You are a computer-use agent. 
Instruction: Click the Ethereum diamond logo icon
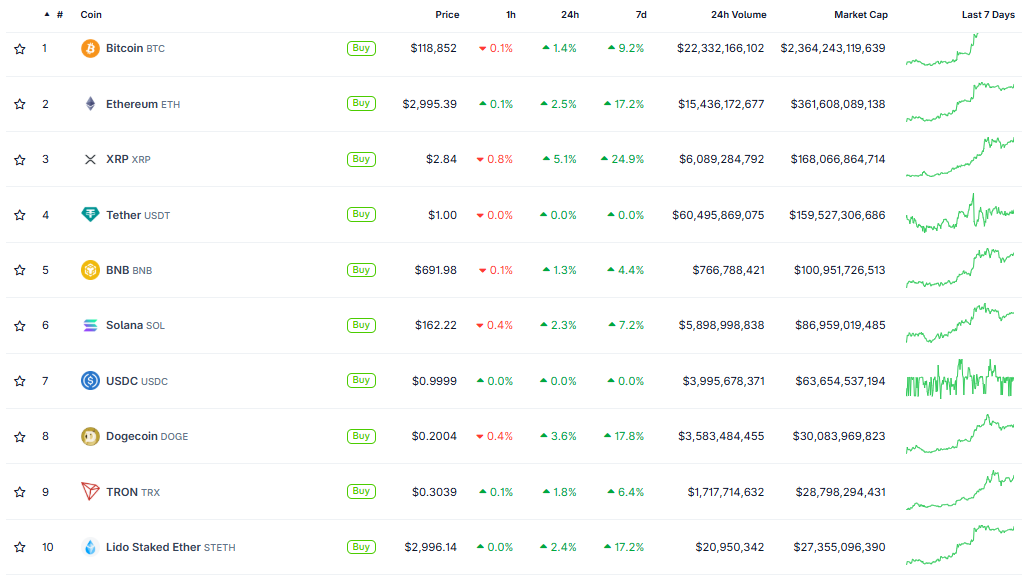click(x=90, y=104)
